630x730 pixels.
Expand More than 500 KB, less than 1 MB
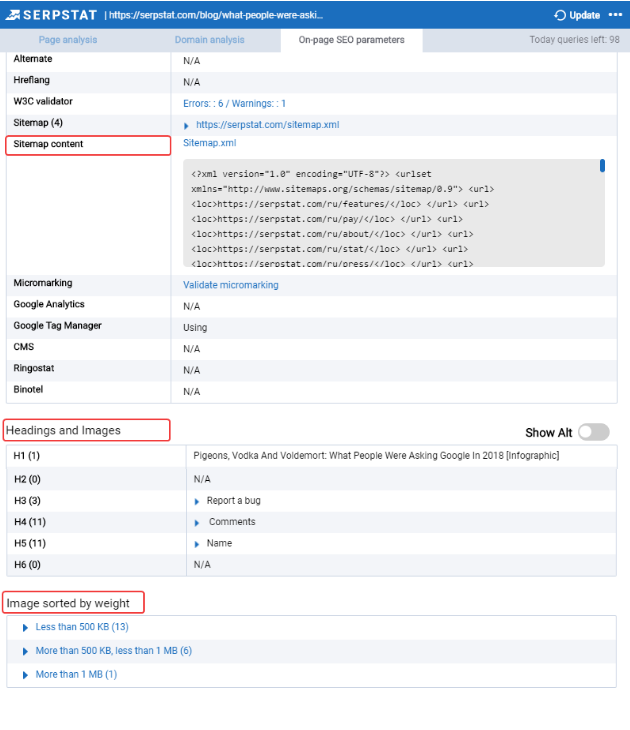[x=25, y=651]
